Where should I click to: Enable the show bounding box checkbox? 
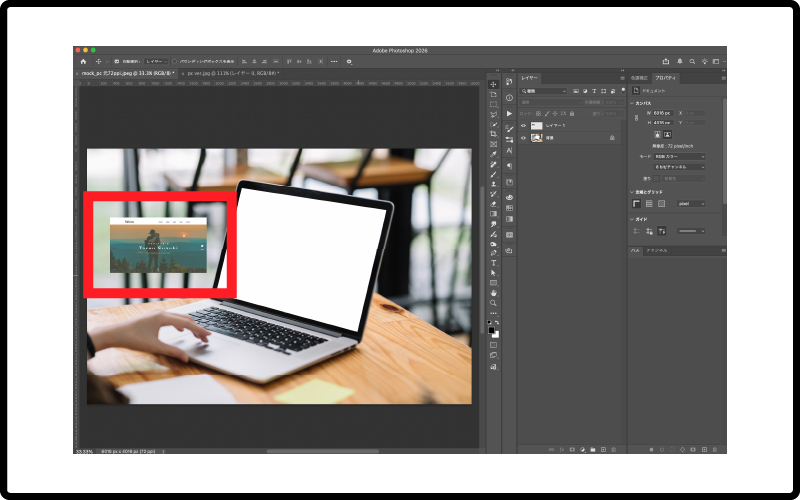pos(174,61)
